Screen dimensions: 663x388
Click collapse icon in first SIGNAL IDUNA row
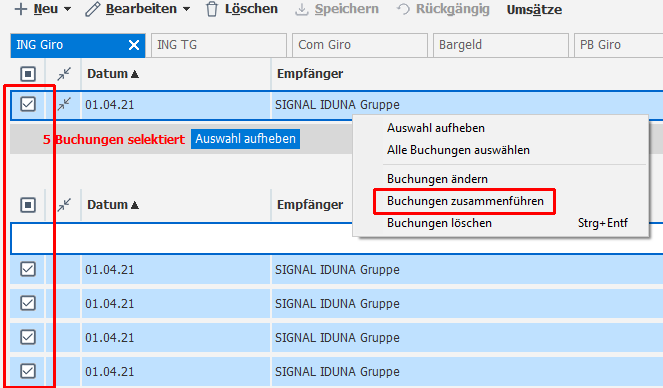coord(64,104)
